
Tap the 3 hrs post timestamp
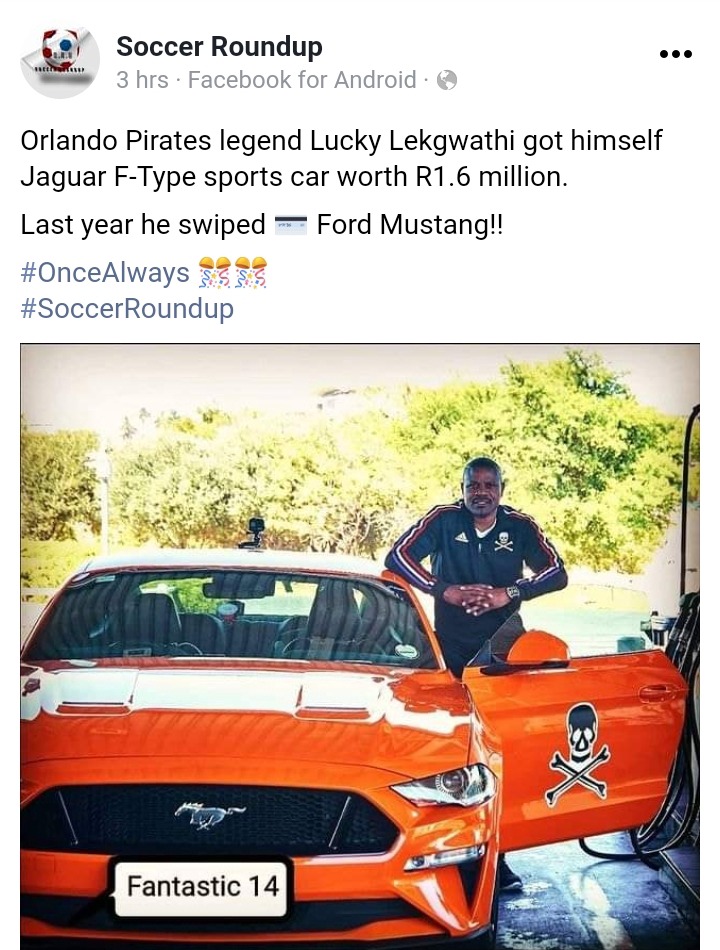pyautogui.click(x=142, y=80)
